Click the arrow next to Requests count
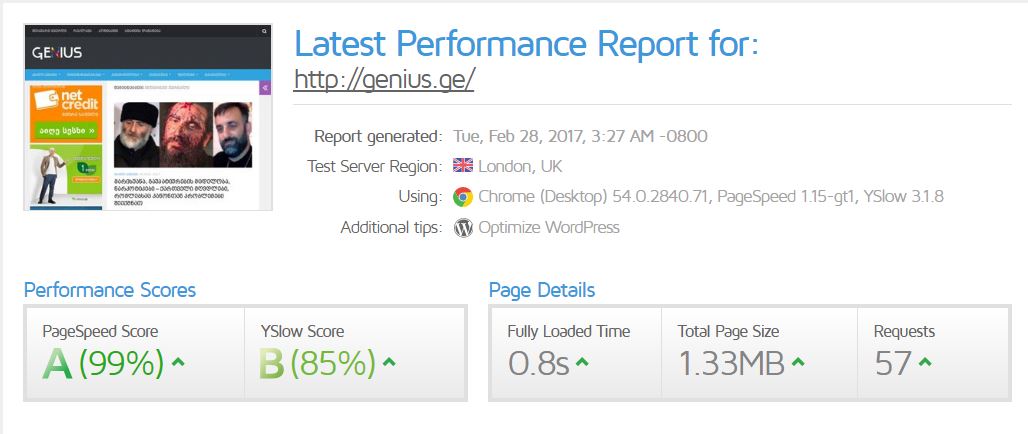1028x434 pixels. tap(924, 362)
